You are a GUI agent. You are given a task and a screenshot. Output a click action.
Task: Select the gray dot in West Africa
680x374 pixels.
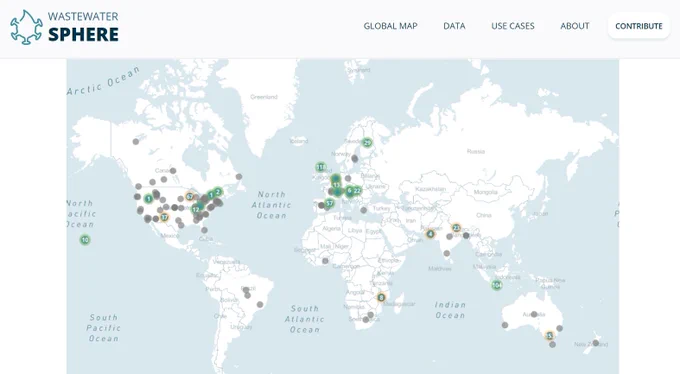click(x=325, y=261)
